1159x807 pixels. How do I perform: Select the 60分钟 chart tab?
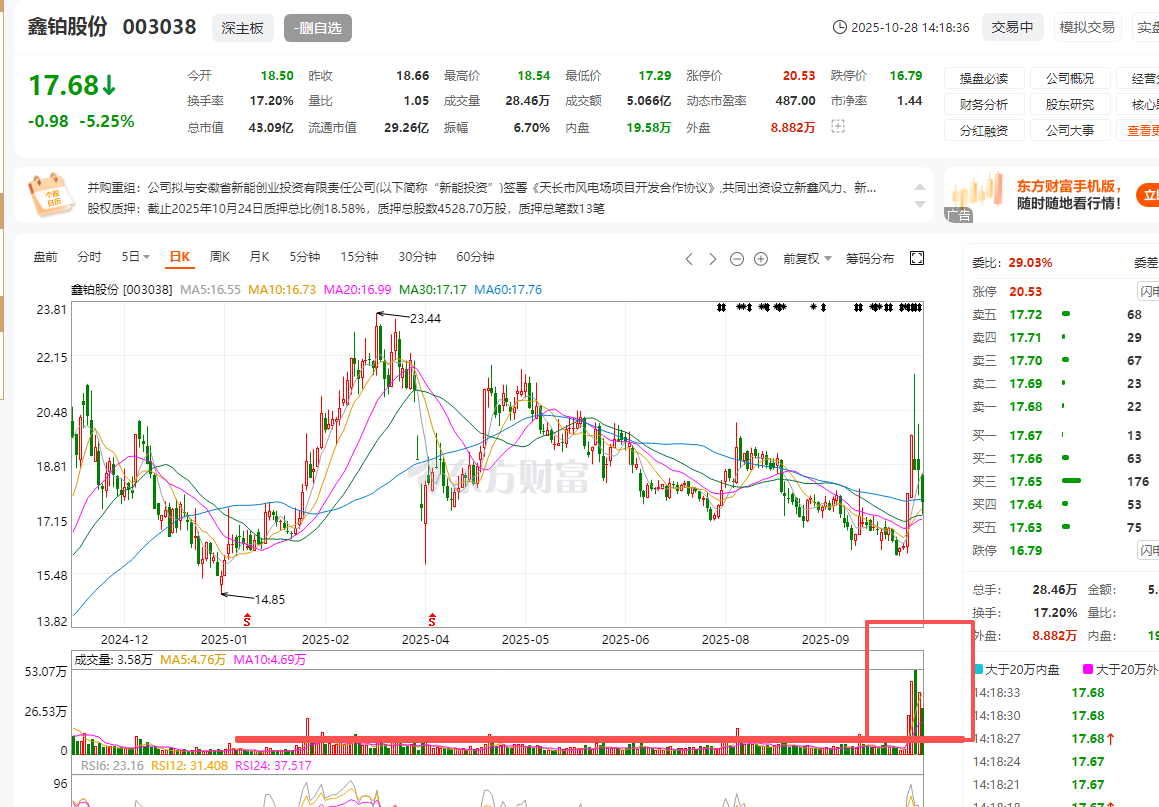(x=475, y=257)
